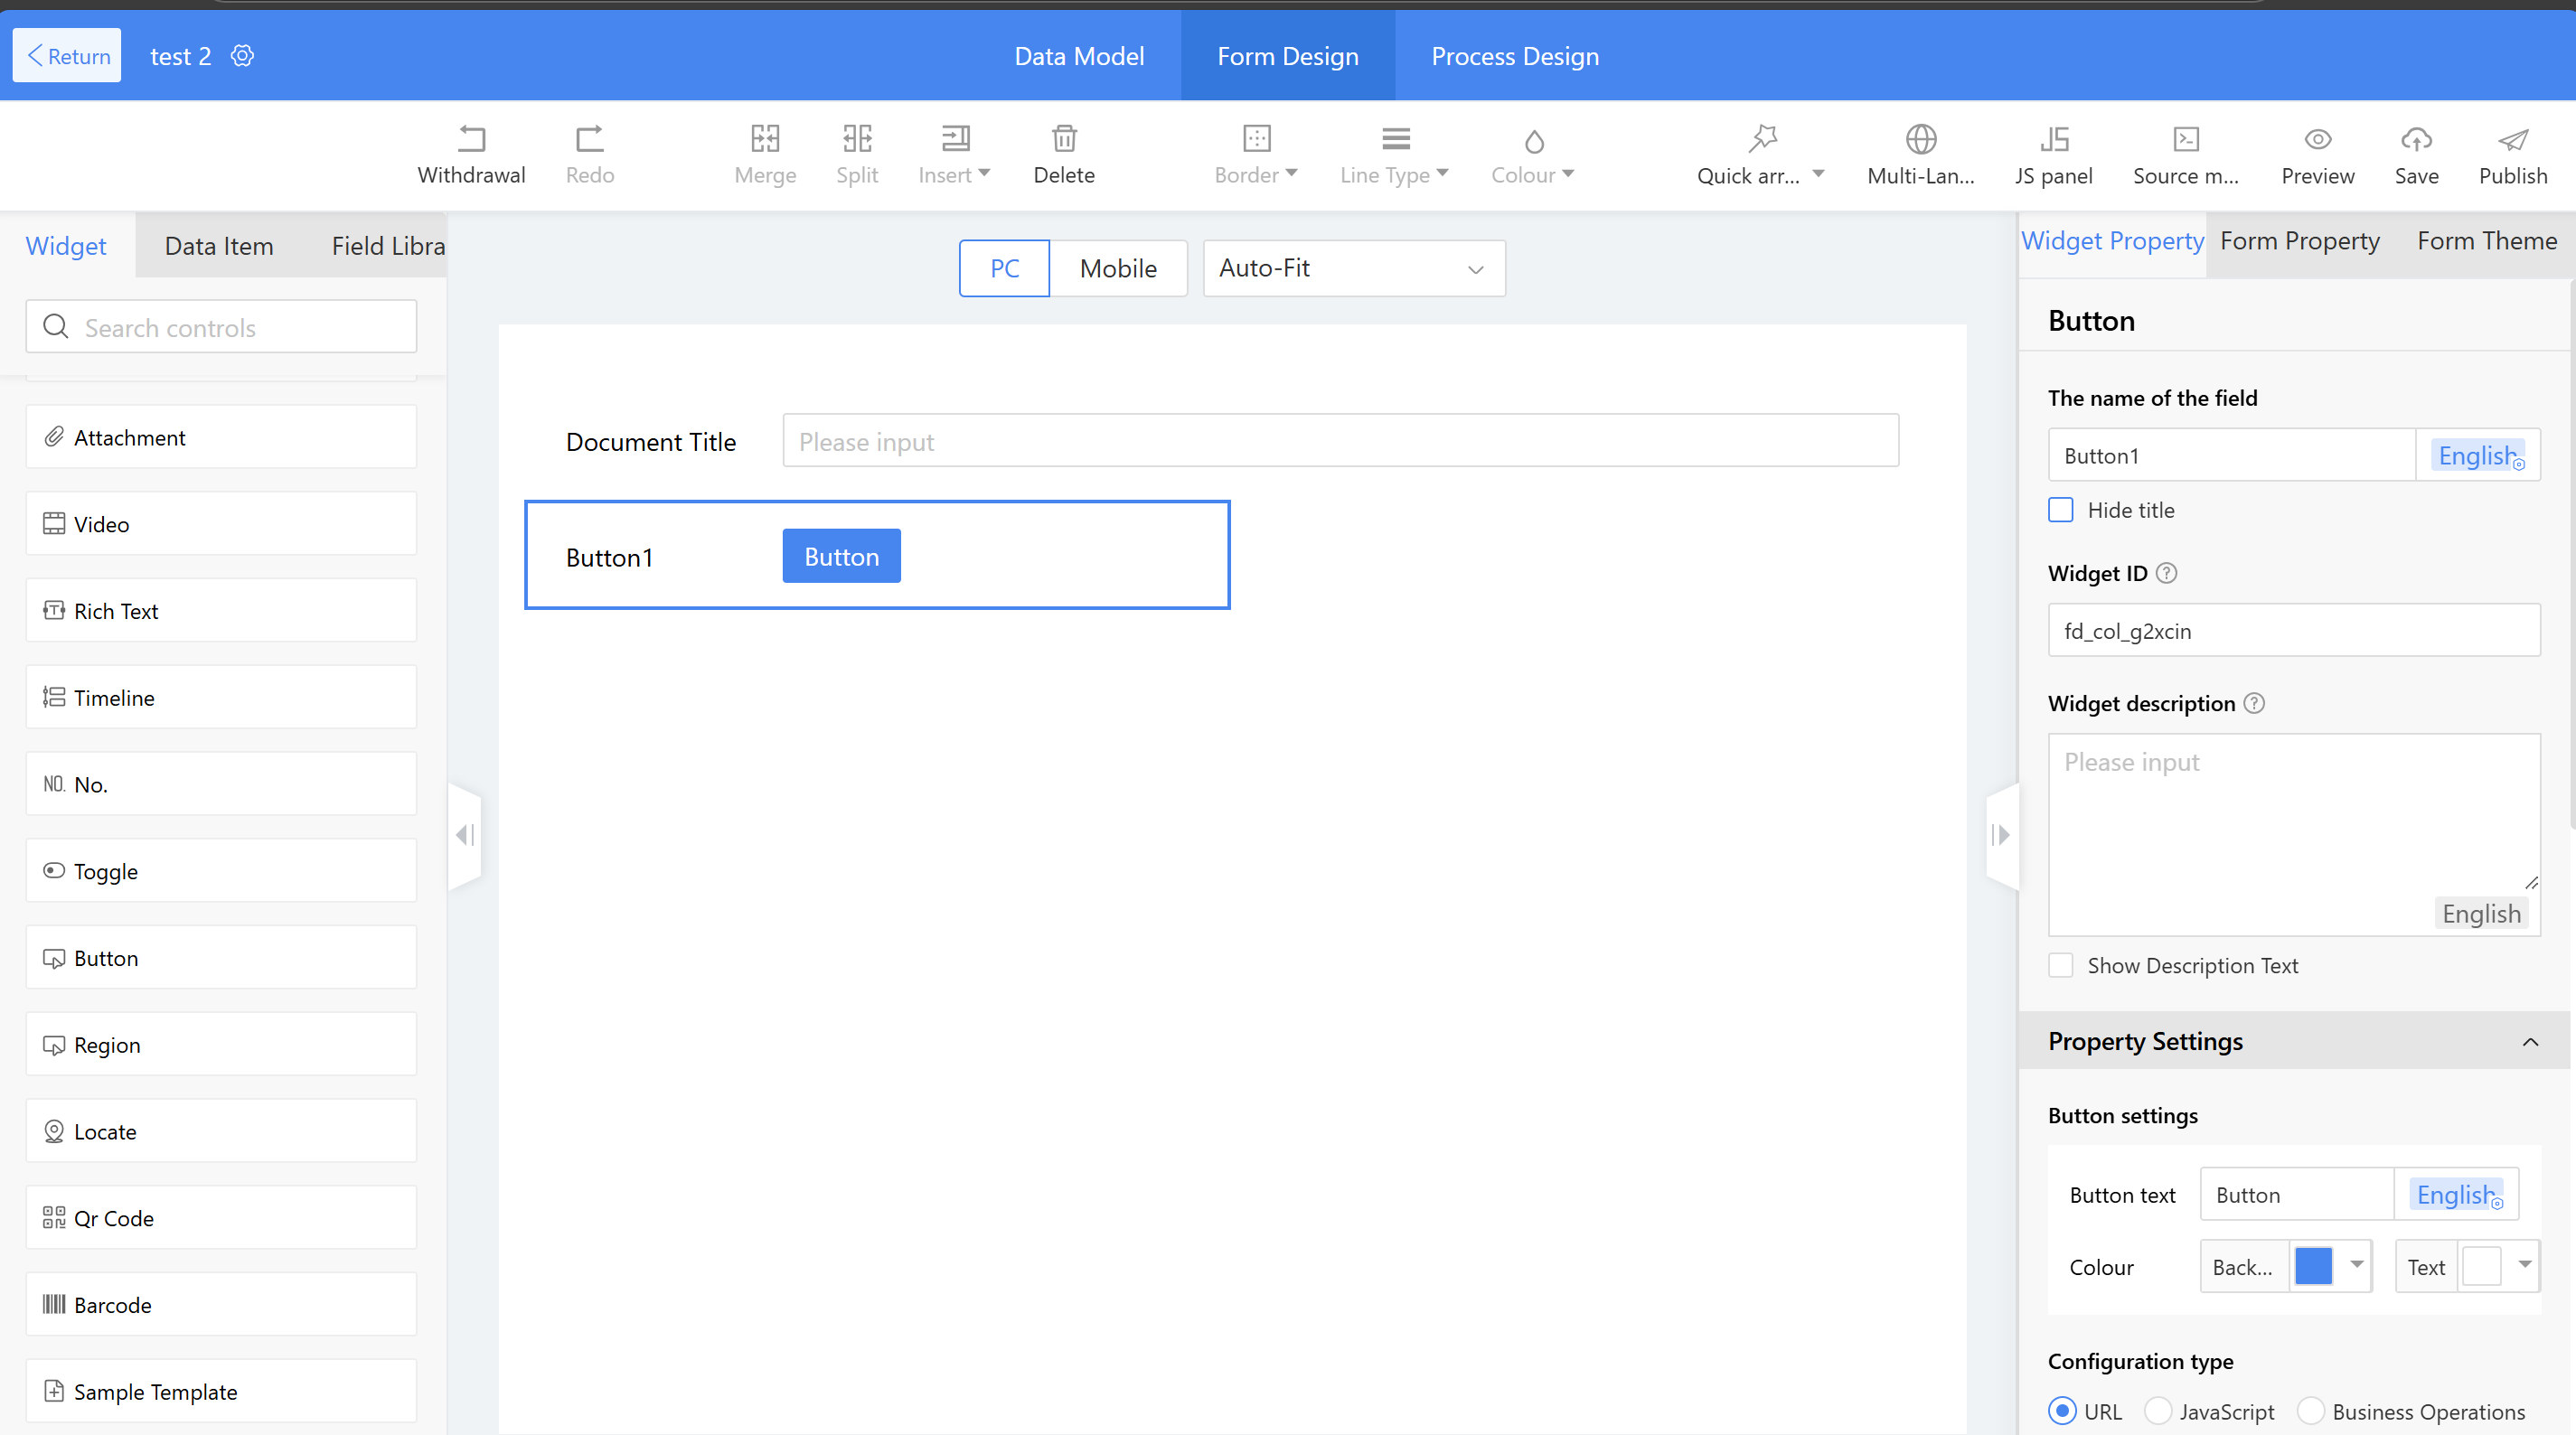Click the Preview eye icon

[2317, 139]
